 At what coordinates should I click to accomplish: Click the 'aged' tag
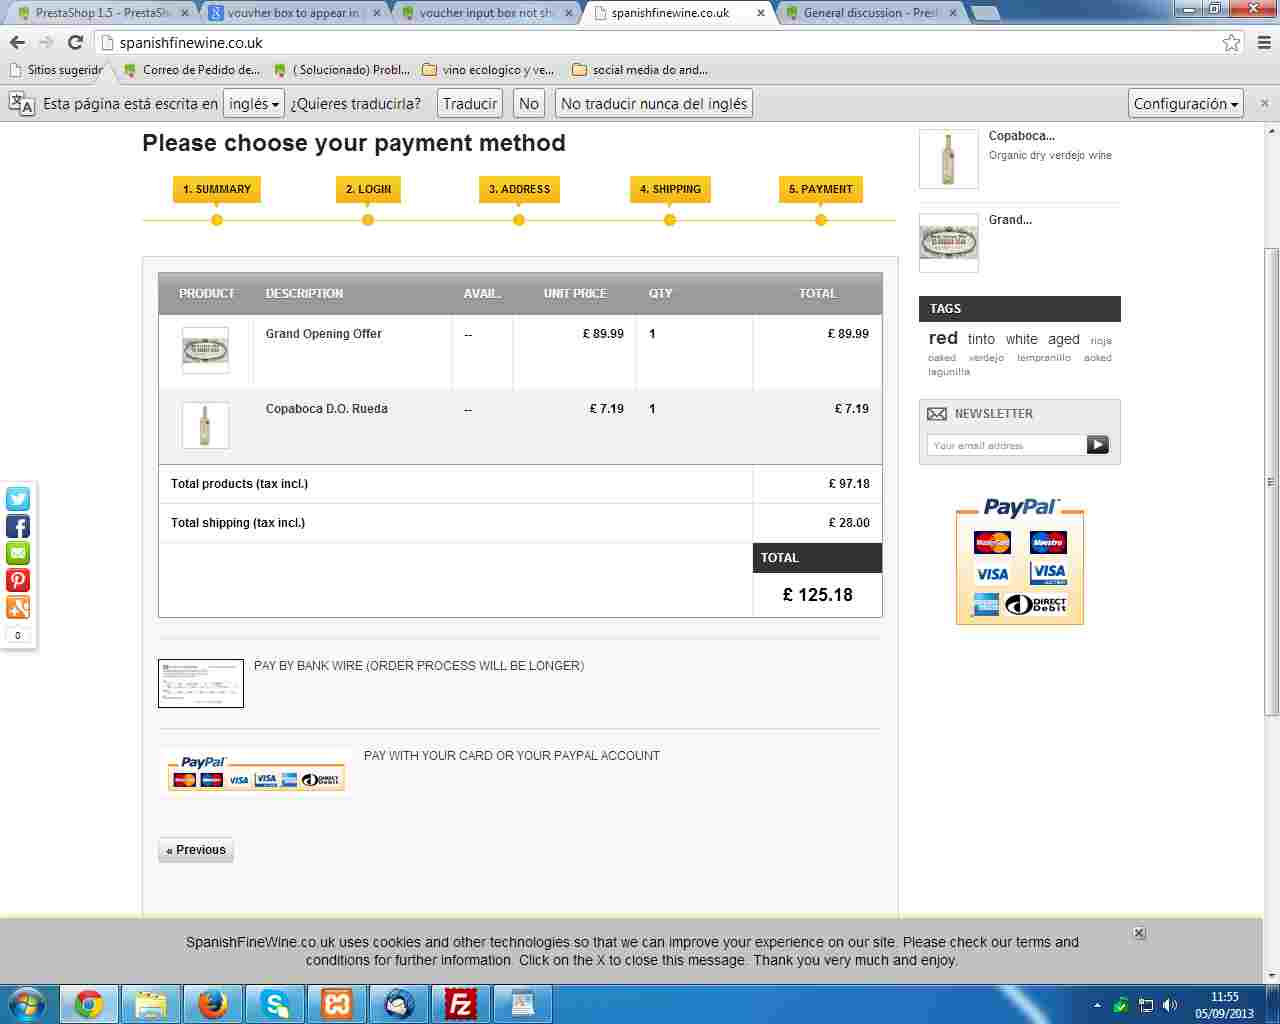click(1064, 340)
